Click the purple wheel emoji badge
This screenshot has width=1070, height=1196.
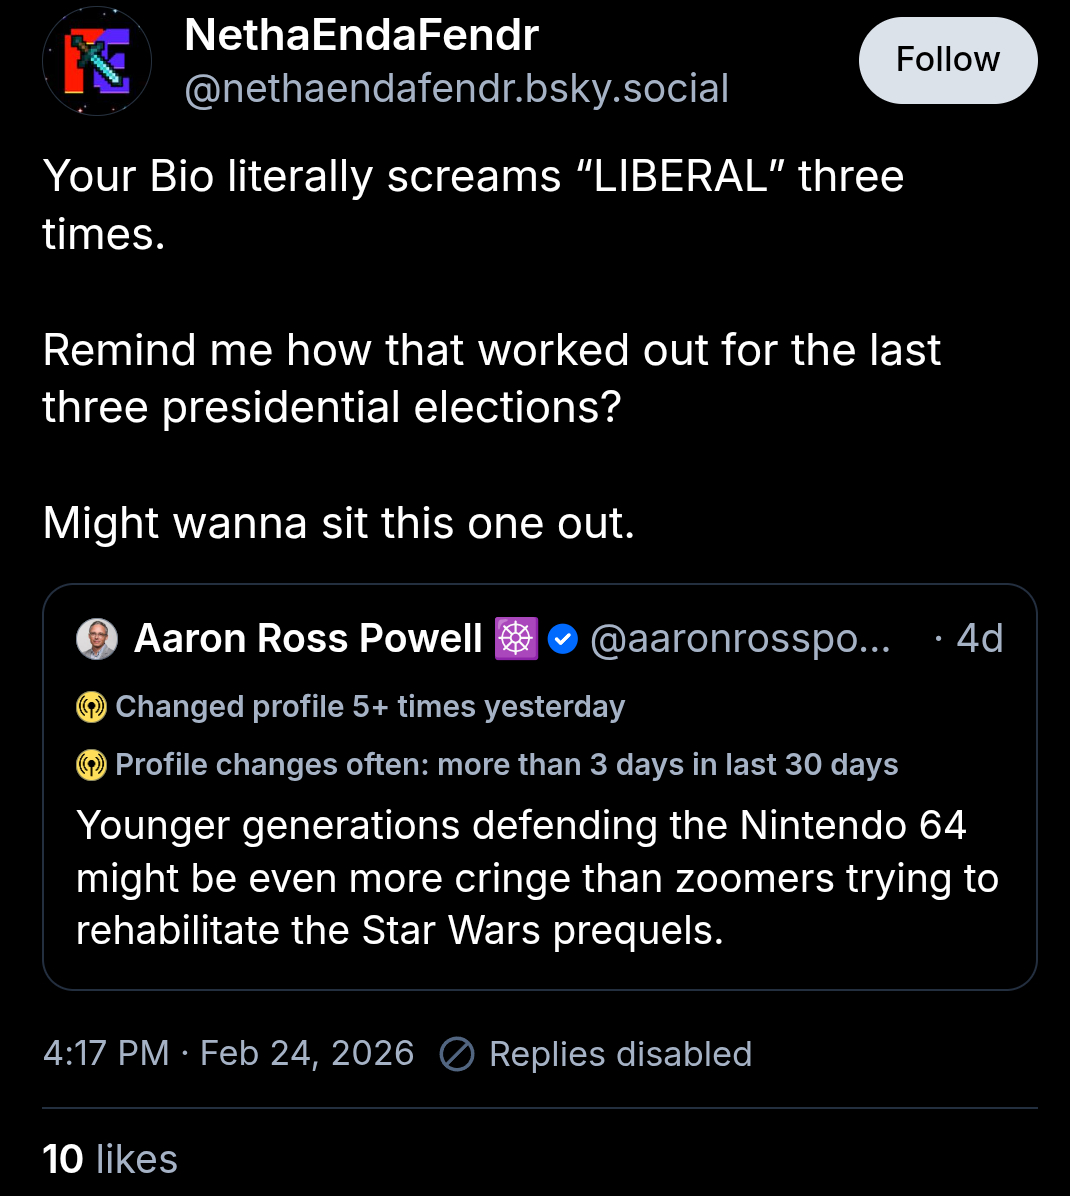[516, 639]
